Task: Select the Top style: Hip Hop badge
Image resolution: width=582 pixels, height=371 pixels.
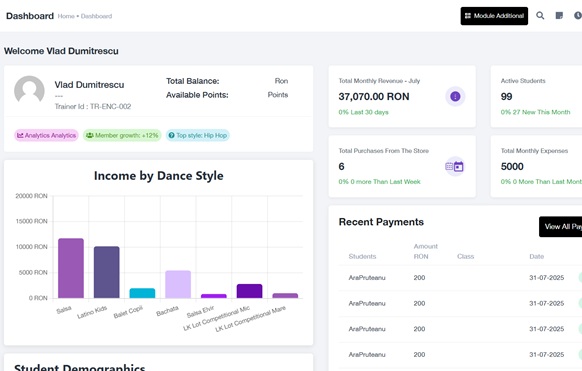Action: [x=197, y=135]
